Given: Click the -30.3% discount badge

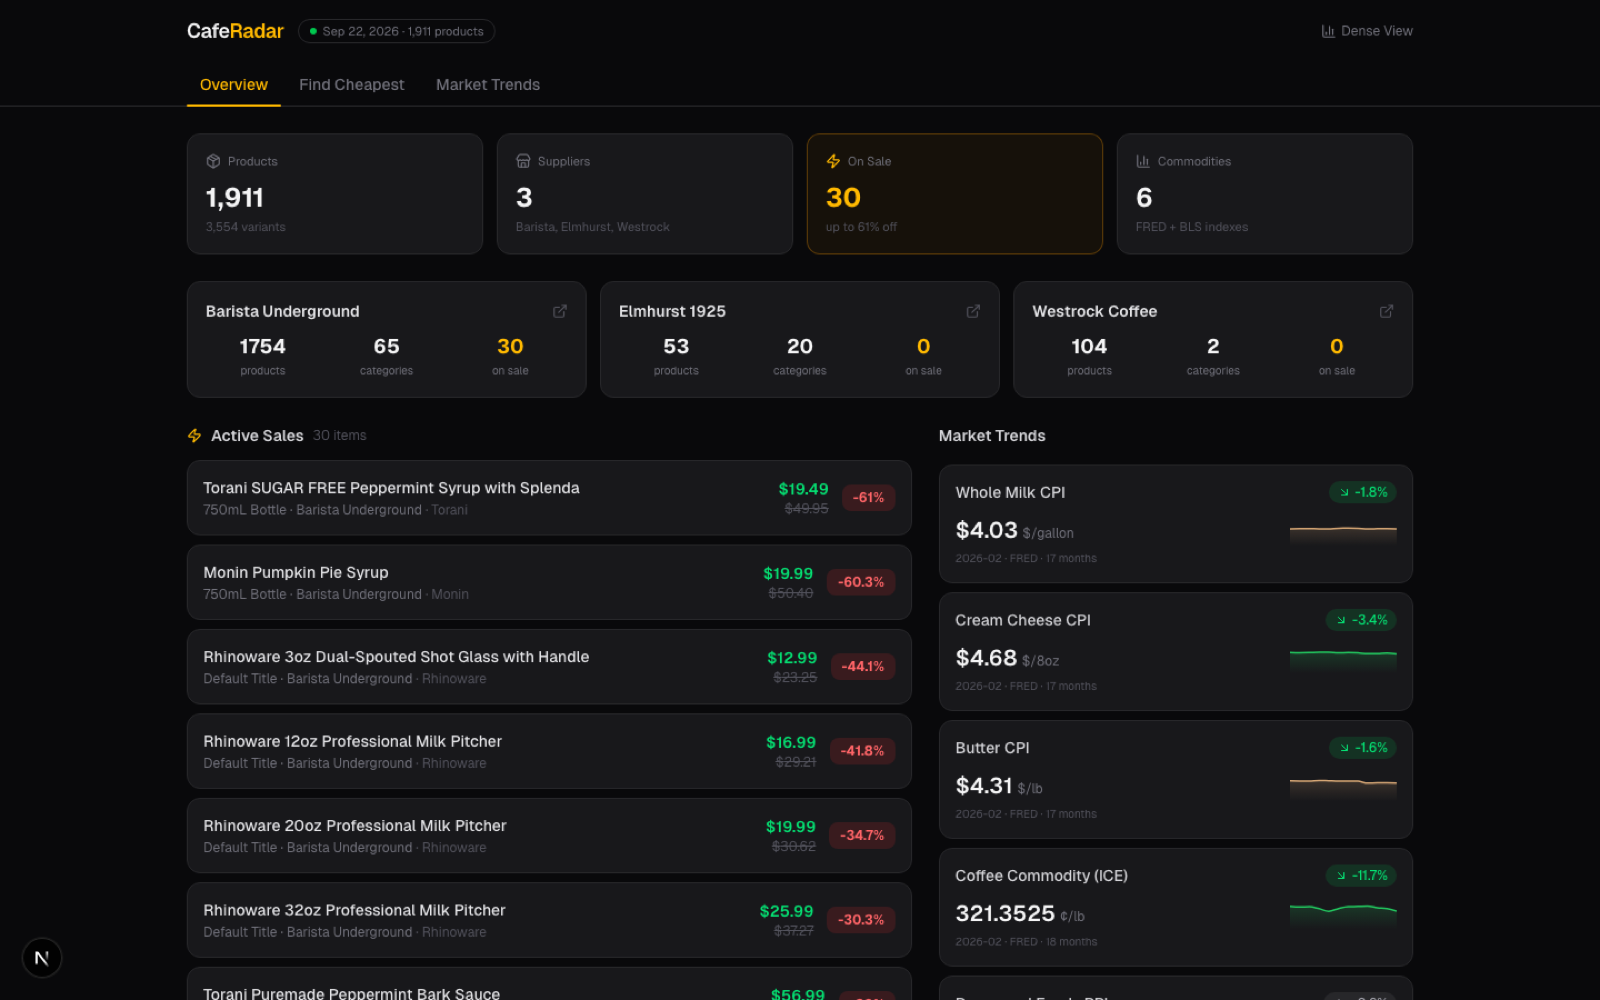Looking at the screenshot, I should pos(861,920).
